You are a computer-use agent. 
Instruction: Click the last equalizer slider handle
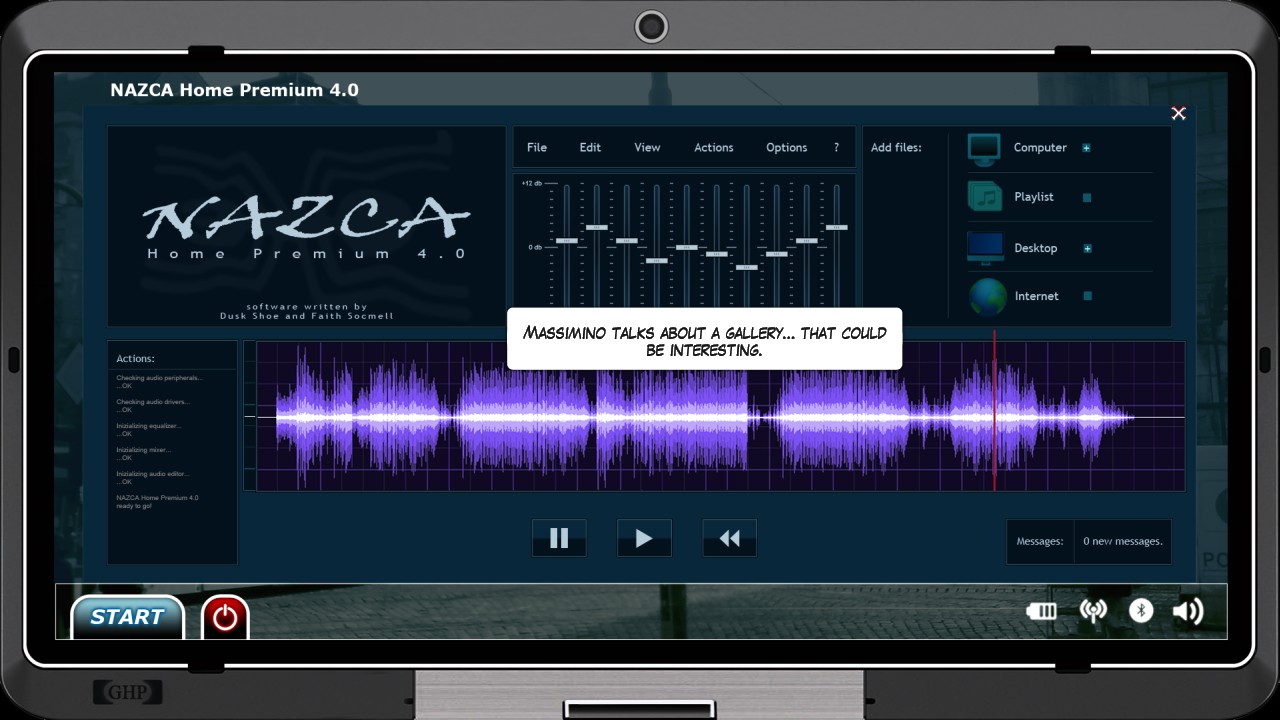click(837, 228)
